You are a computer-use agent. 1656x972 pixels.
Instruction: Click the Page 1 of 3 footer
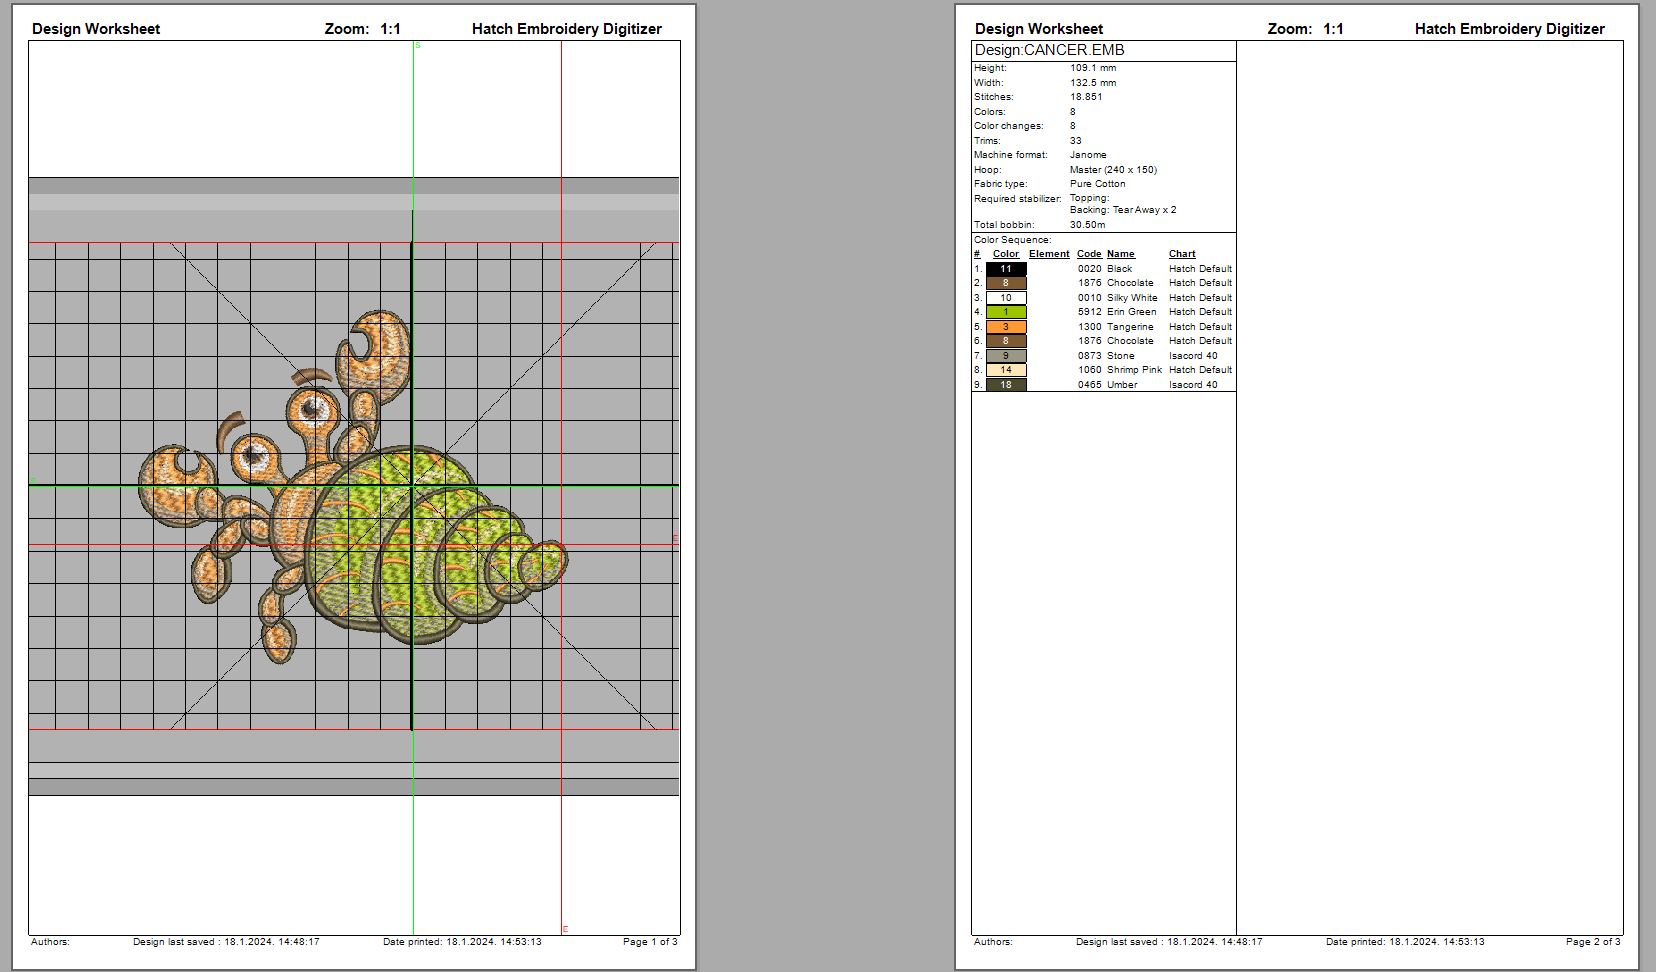click(x=650, y=942)
